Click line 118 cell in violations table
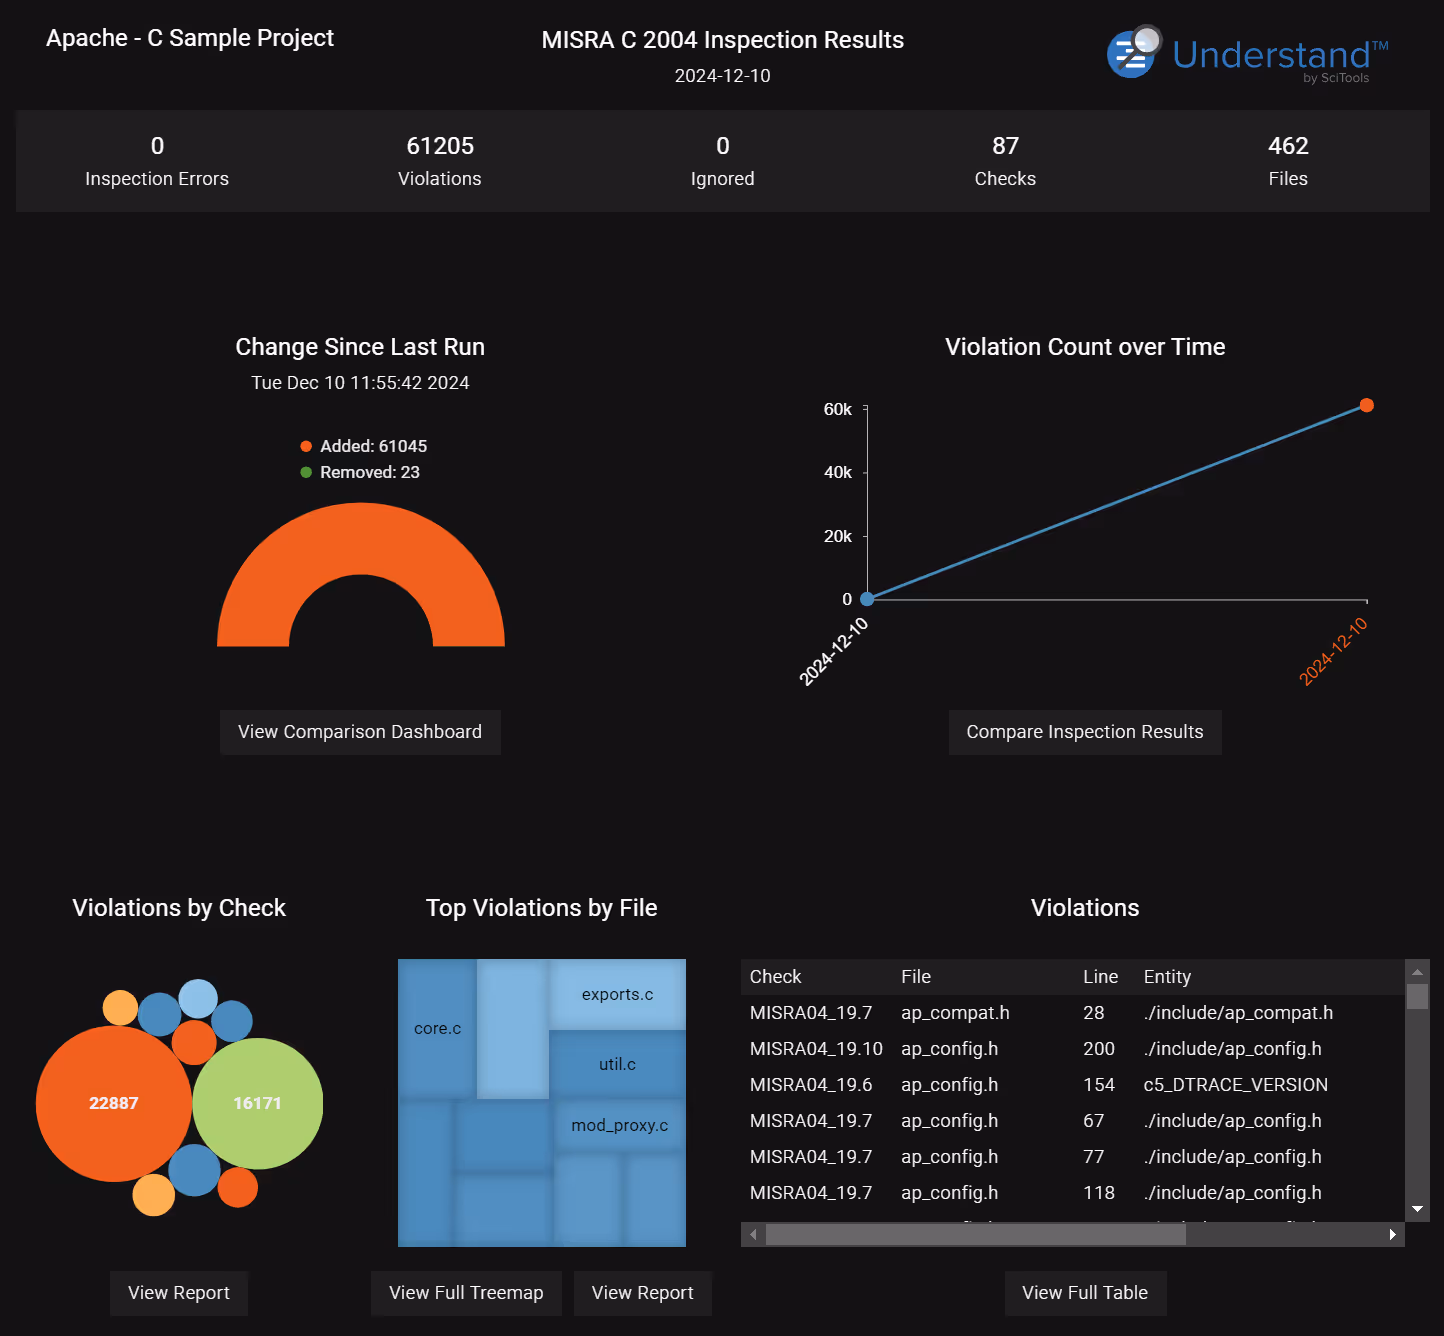1444x1336 pixels. (1099, 1193)
